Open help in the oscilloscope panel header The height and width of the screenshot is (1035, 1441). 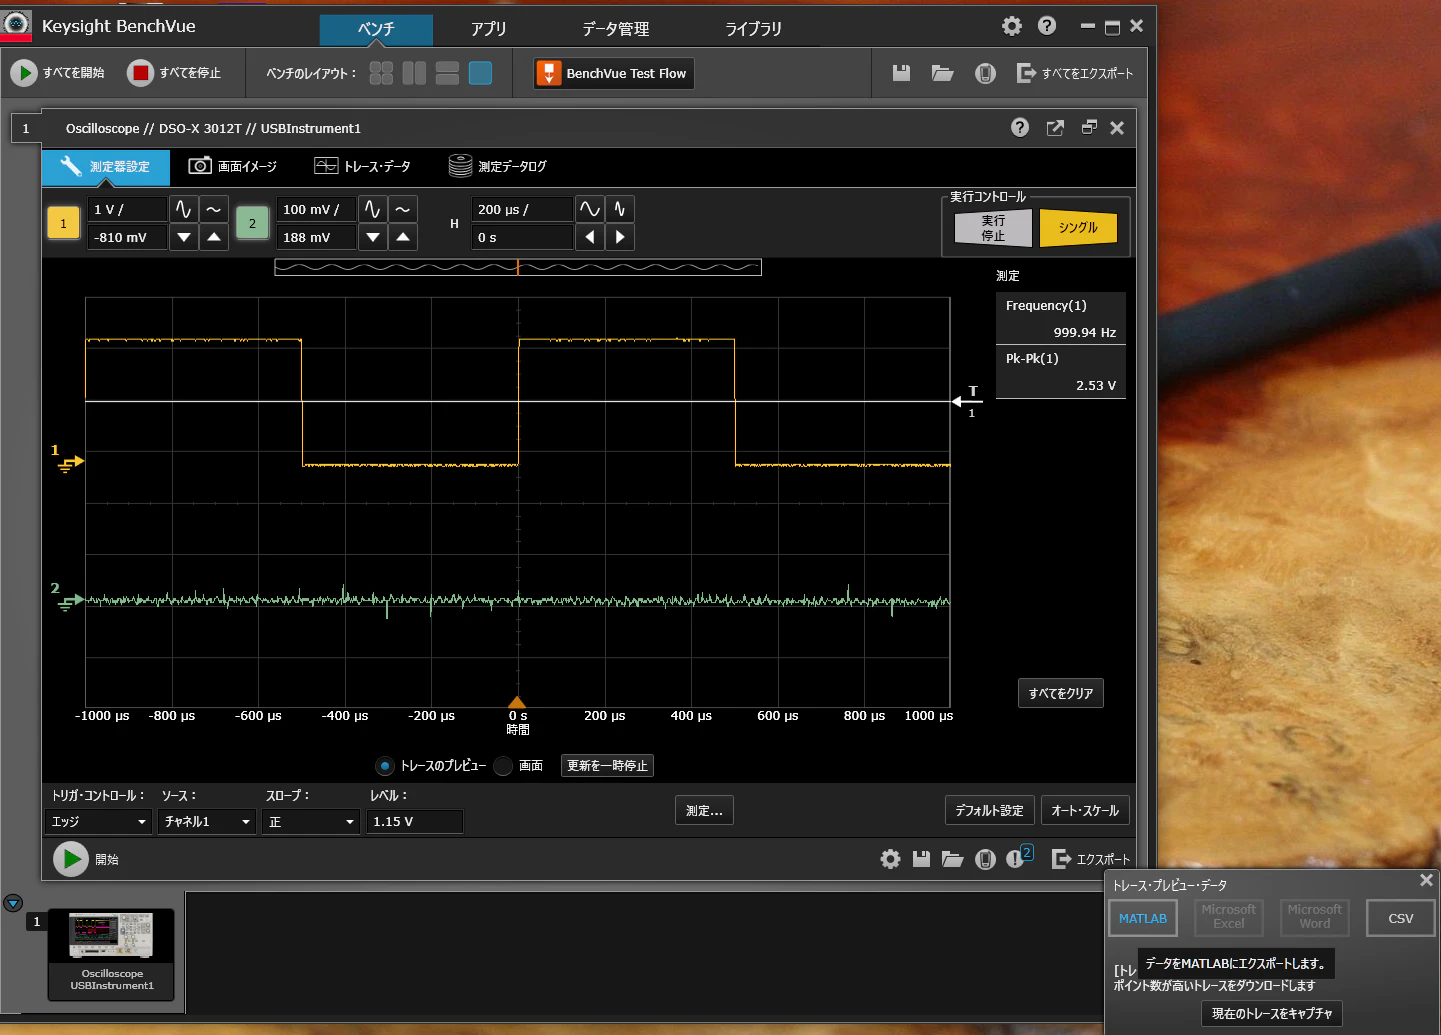click(x=1020, y=128)
